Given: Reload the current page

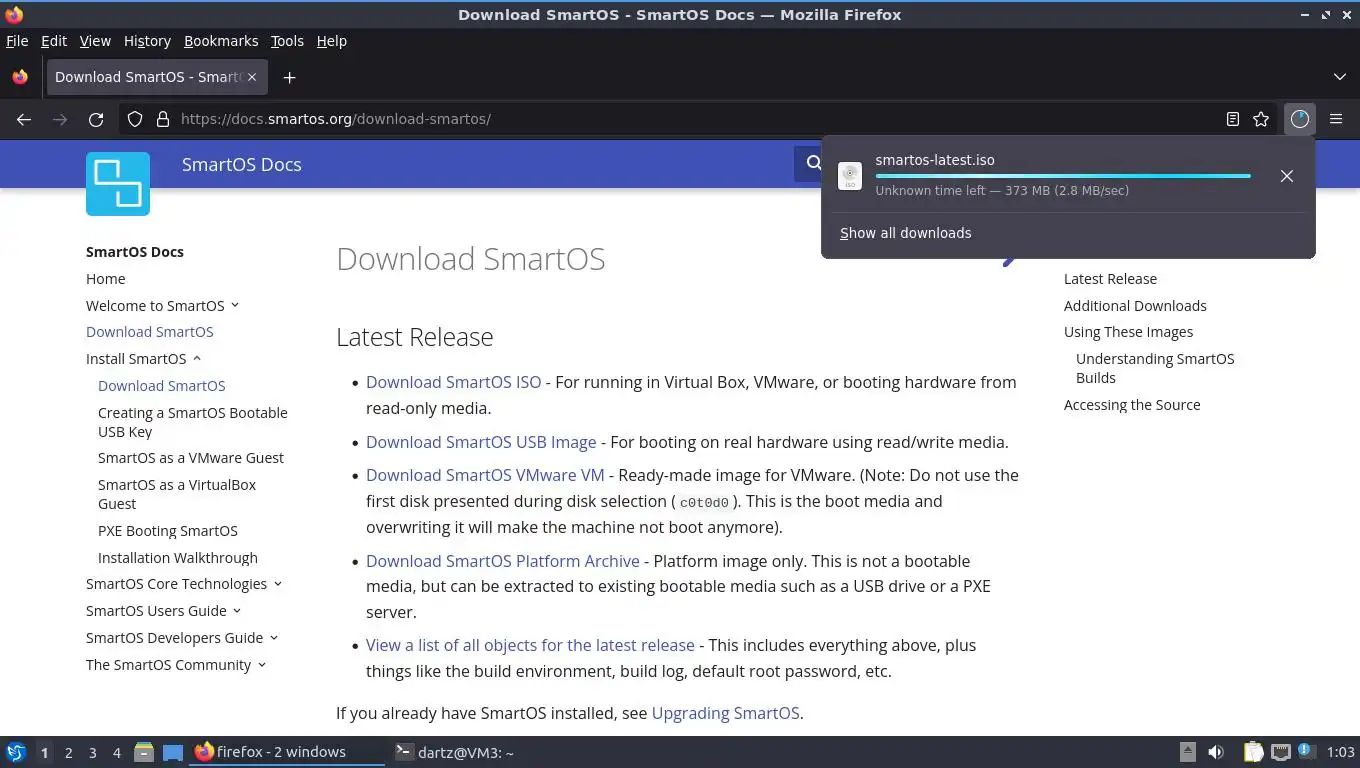Looking at the screenshot, I should pos(96,119).
